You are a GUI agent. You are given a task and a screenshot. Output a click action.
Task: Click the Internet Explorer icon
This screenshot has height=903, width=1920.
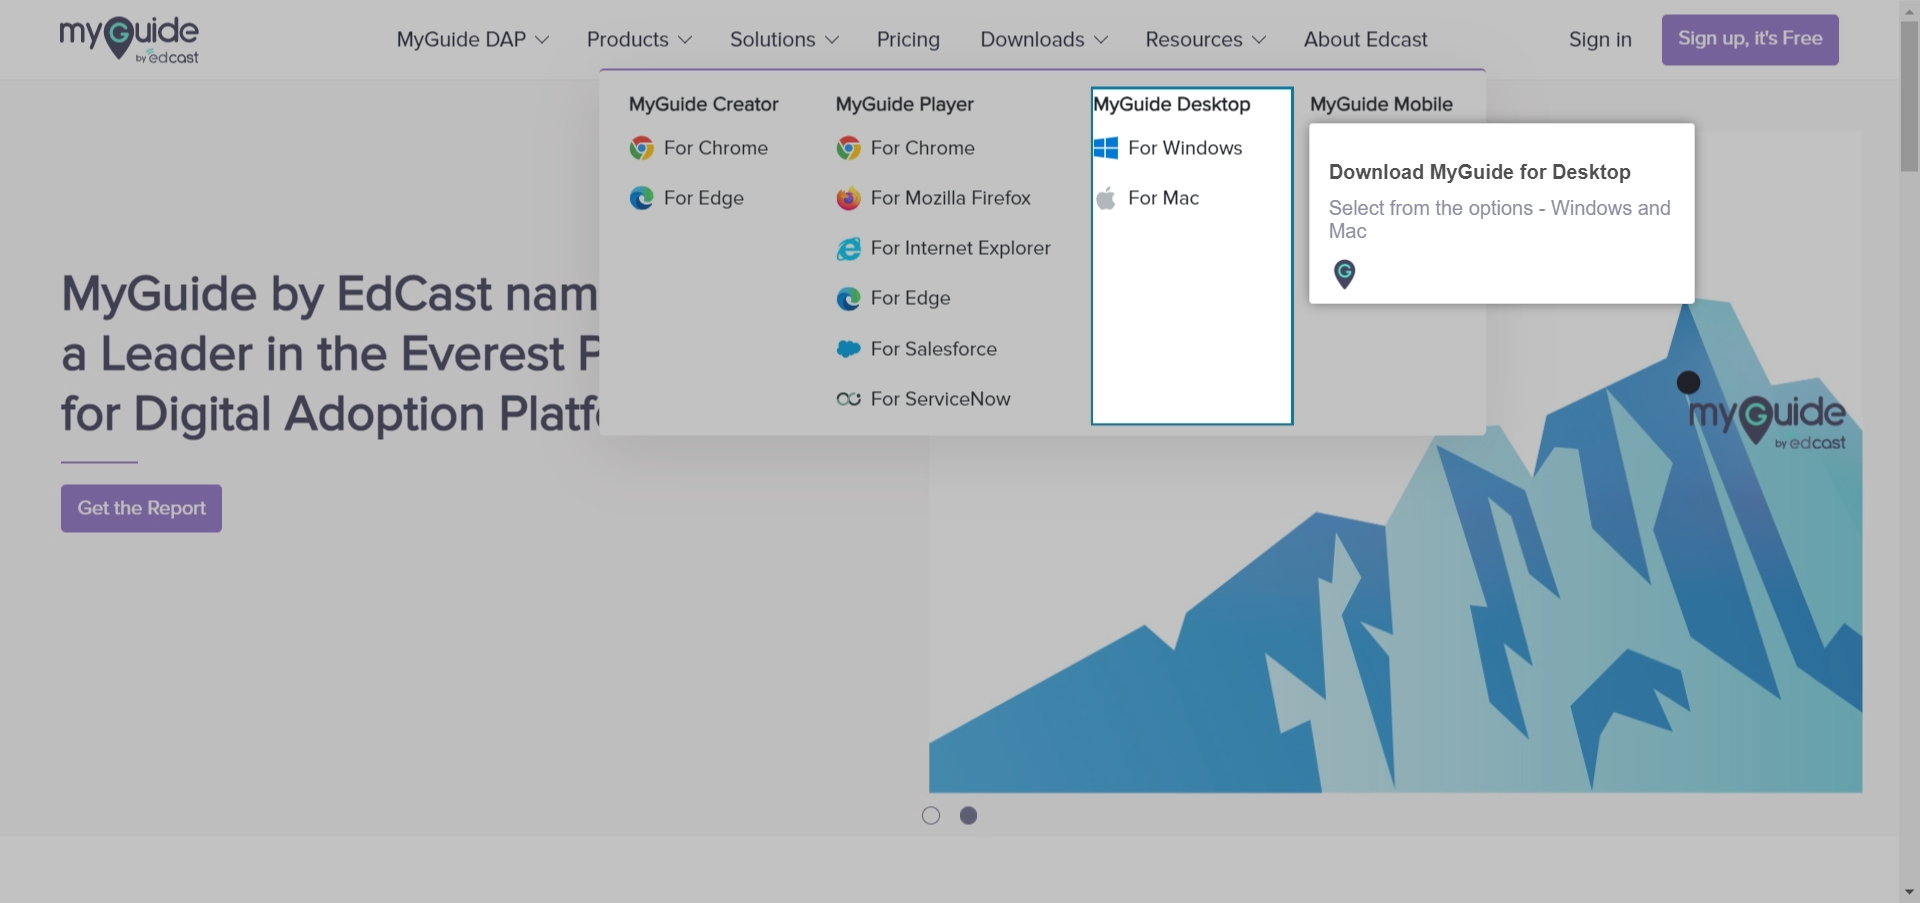[848, 248]
